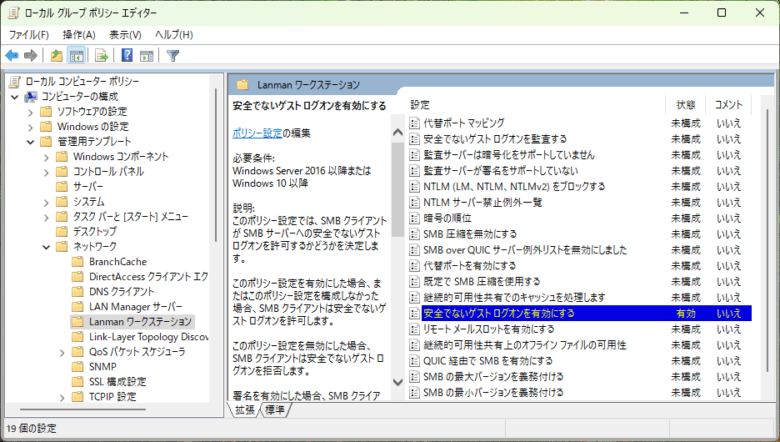Open the ヘルプ(H) menu

(174, 35)
